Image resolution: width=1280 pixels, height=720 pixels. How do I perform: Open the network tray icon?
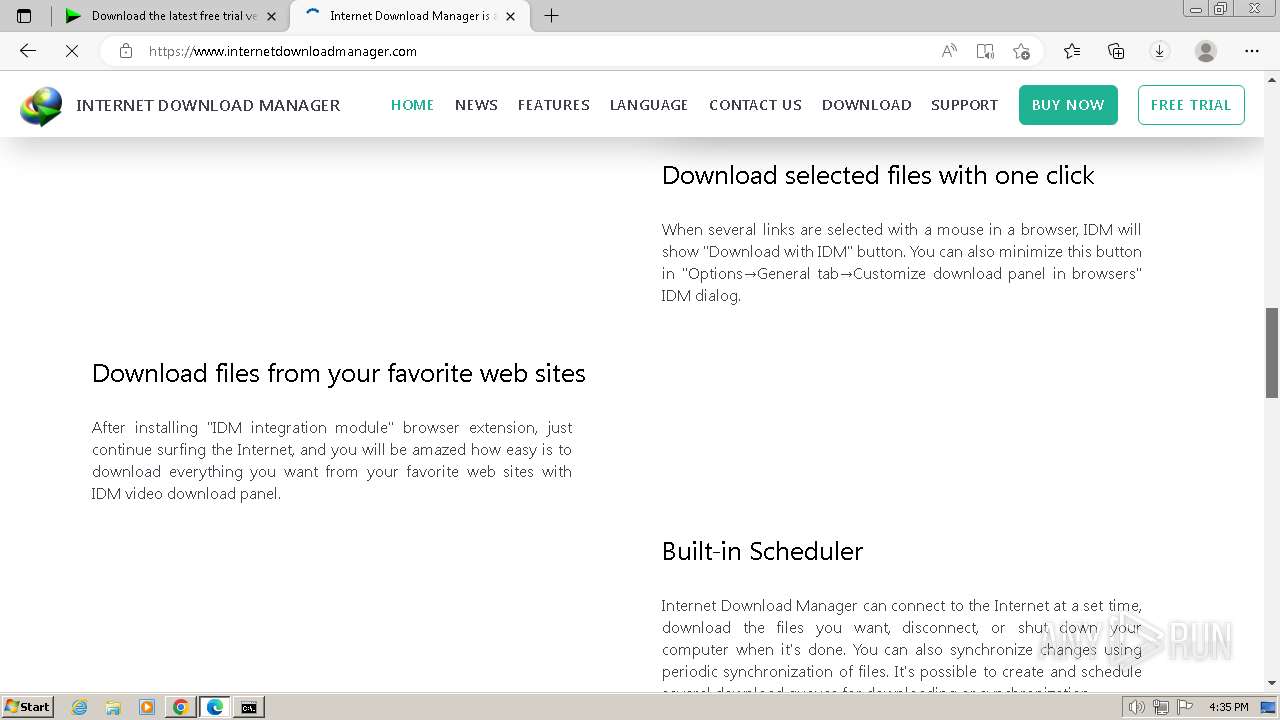pyautogui.click(x=1160, y=707)
